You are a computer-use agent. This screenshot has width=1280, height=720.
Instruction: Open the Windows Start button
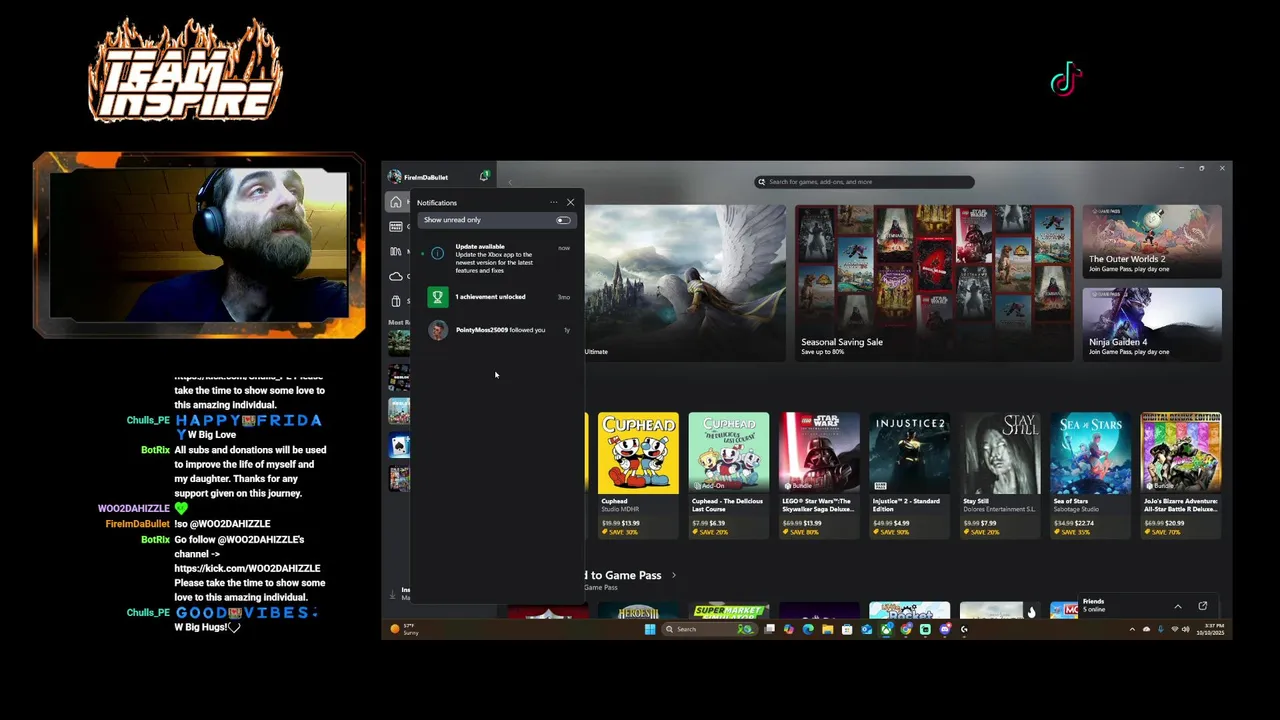point(650,629)
